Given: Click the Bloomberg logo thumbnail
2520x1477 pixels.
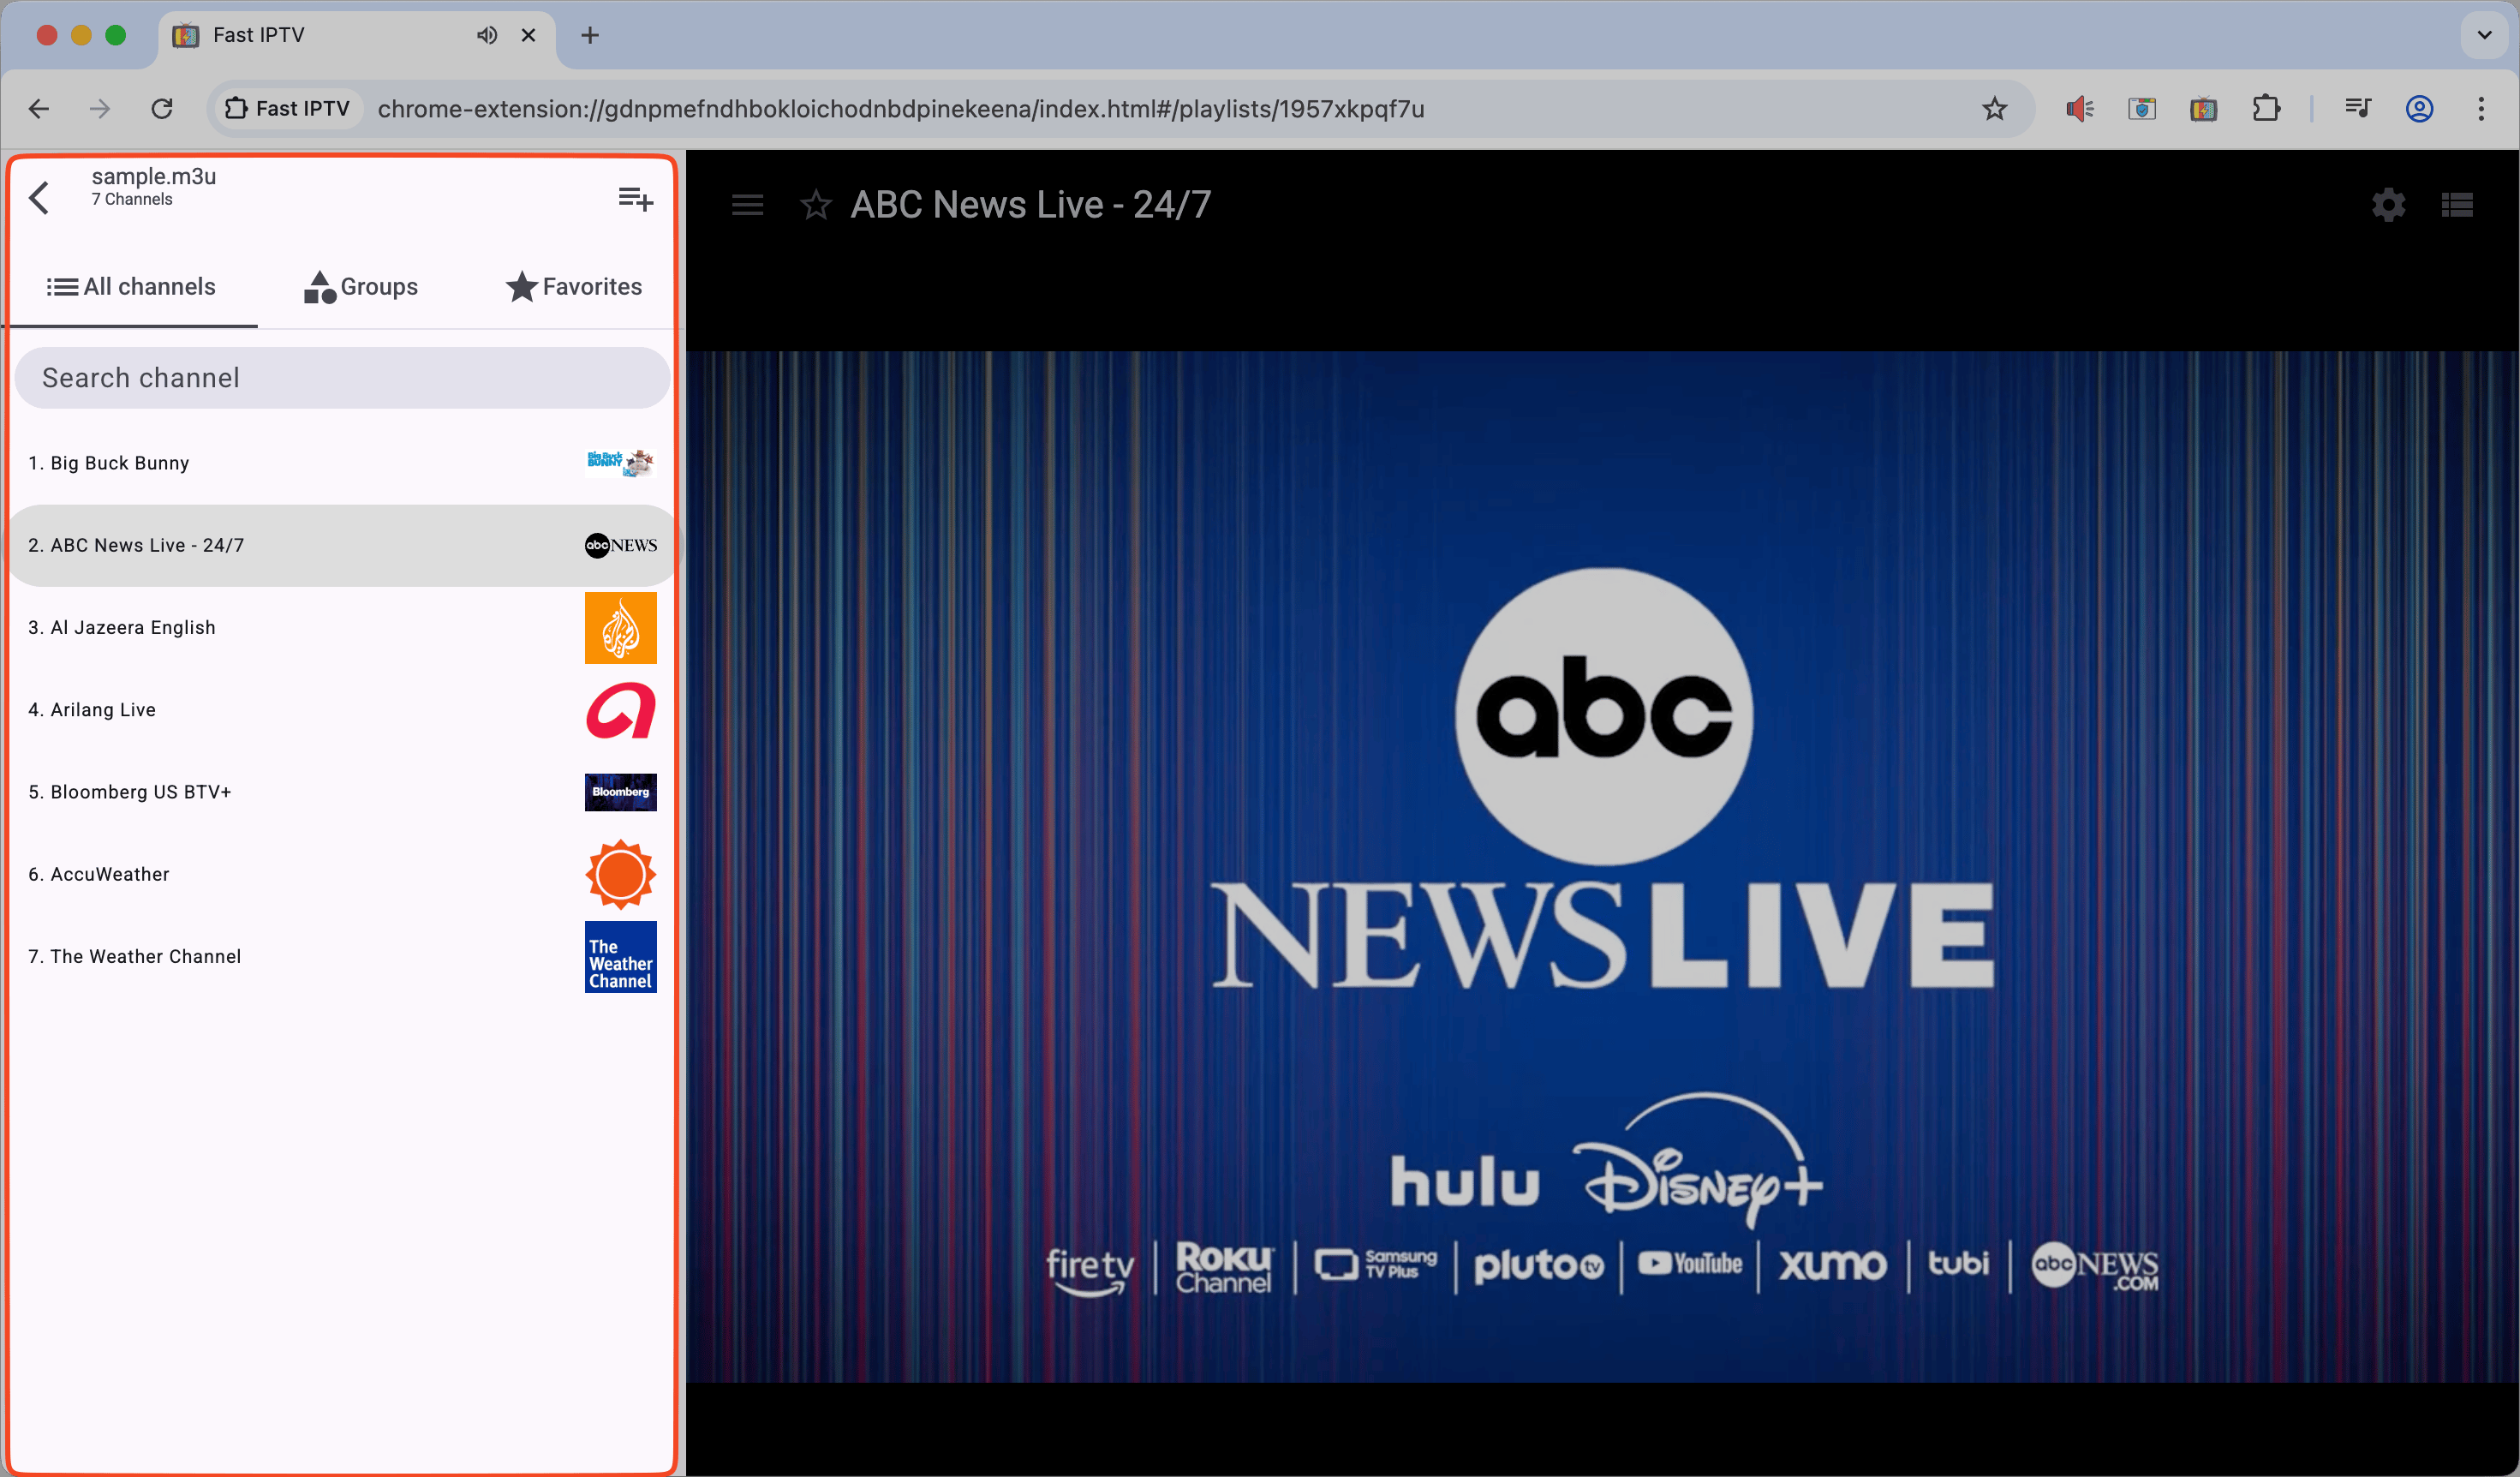Looking at the screenshot, I should (x=621, y=792).
